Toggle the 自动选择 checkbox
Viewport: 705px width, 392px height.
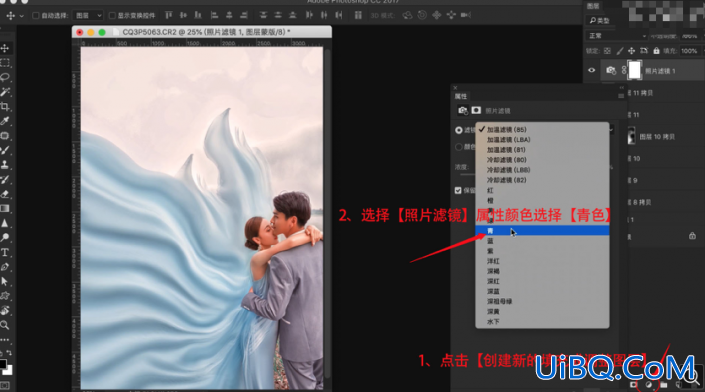36,16
